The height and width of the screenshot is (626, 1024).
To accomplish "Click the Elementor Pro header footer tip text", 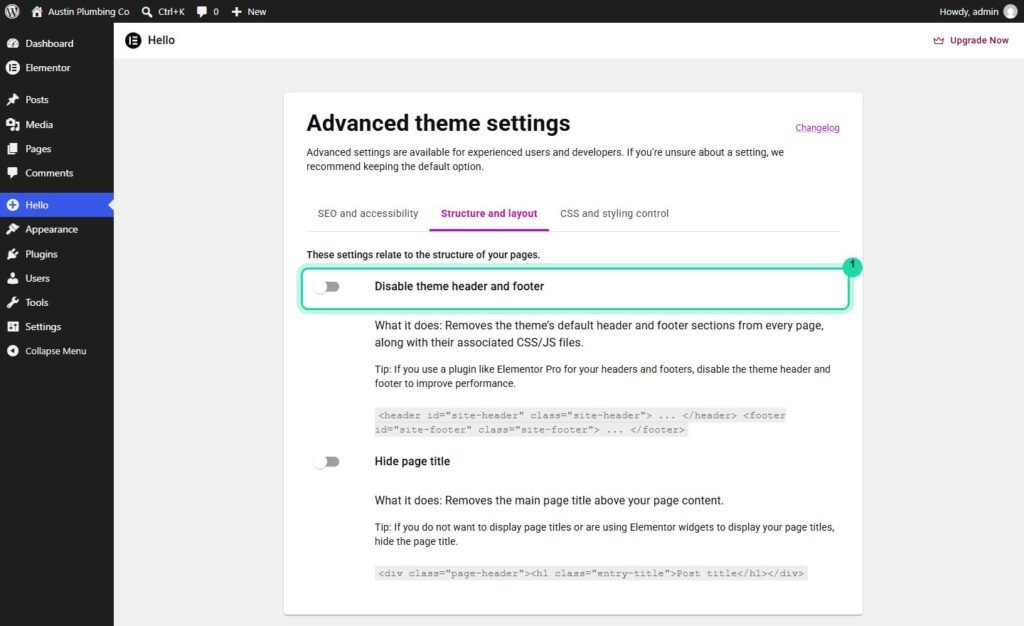I will click(x=602, y=376).
